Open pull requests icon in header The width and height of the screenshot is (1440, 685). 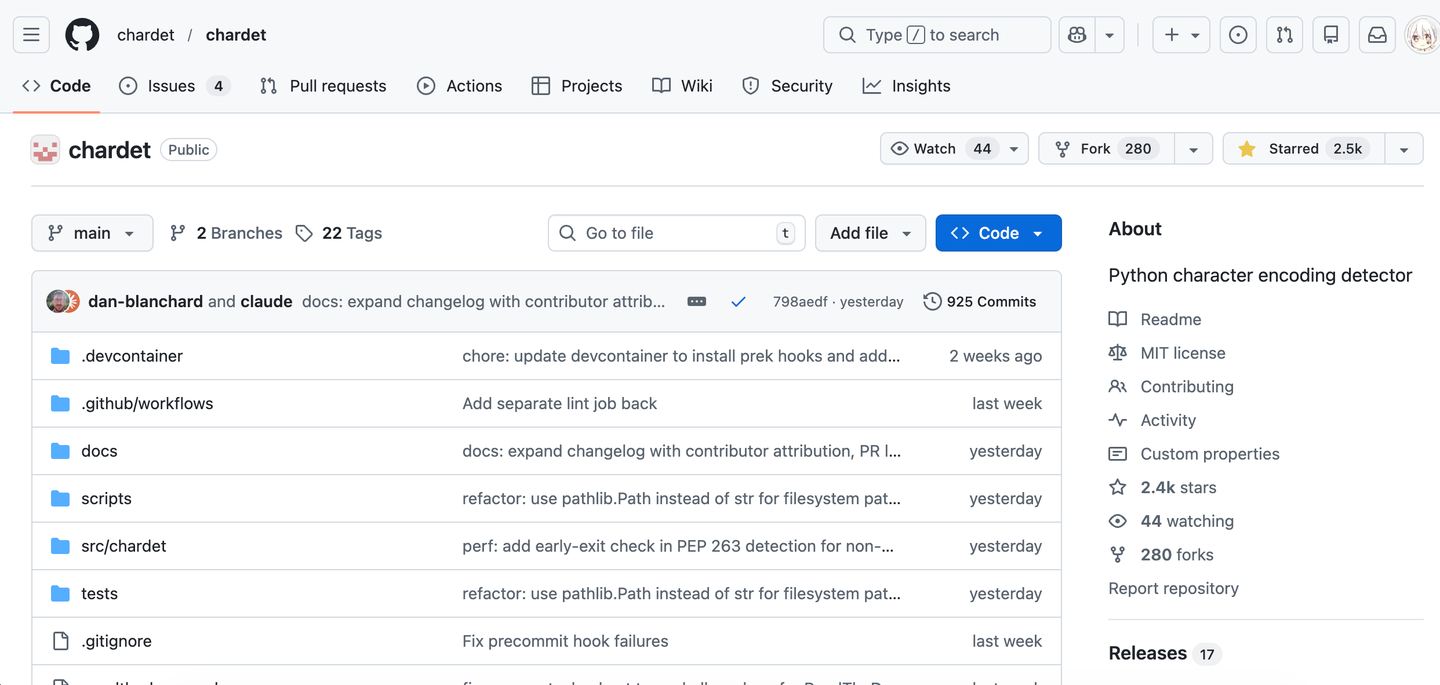click(1285, 35)
